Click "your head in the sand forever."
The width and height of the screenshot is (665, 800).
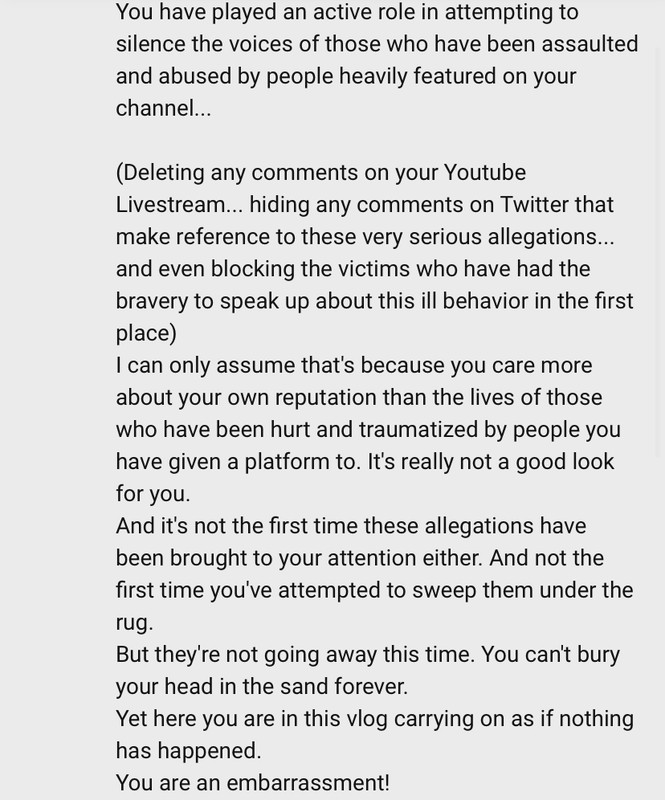pyautogui.click(x=262, y=687)
